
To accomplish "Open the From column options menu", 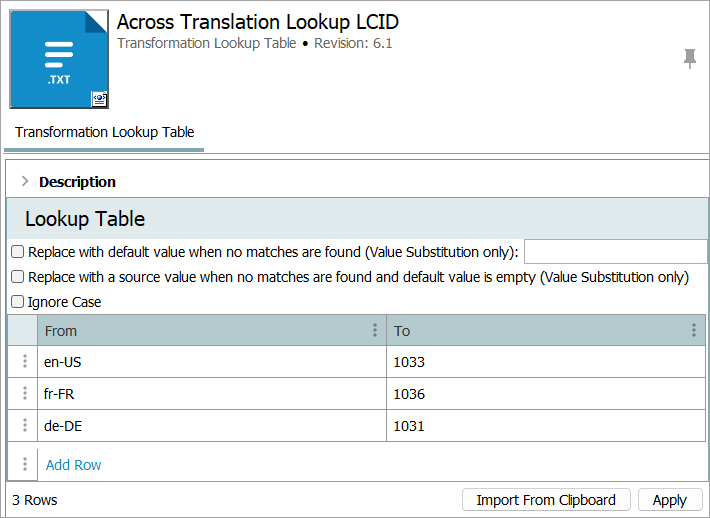I will pyautogui.click(x=375, y=330).
